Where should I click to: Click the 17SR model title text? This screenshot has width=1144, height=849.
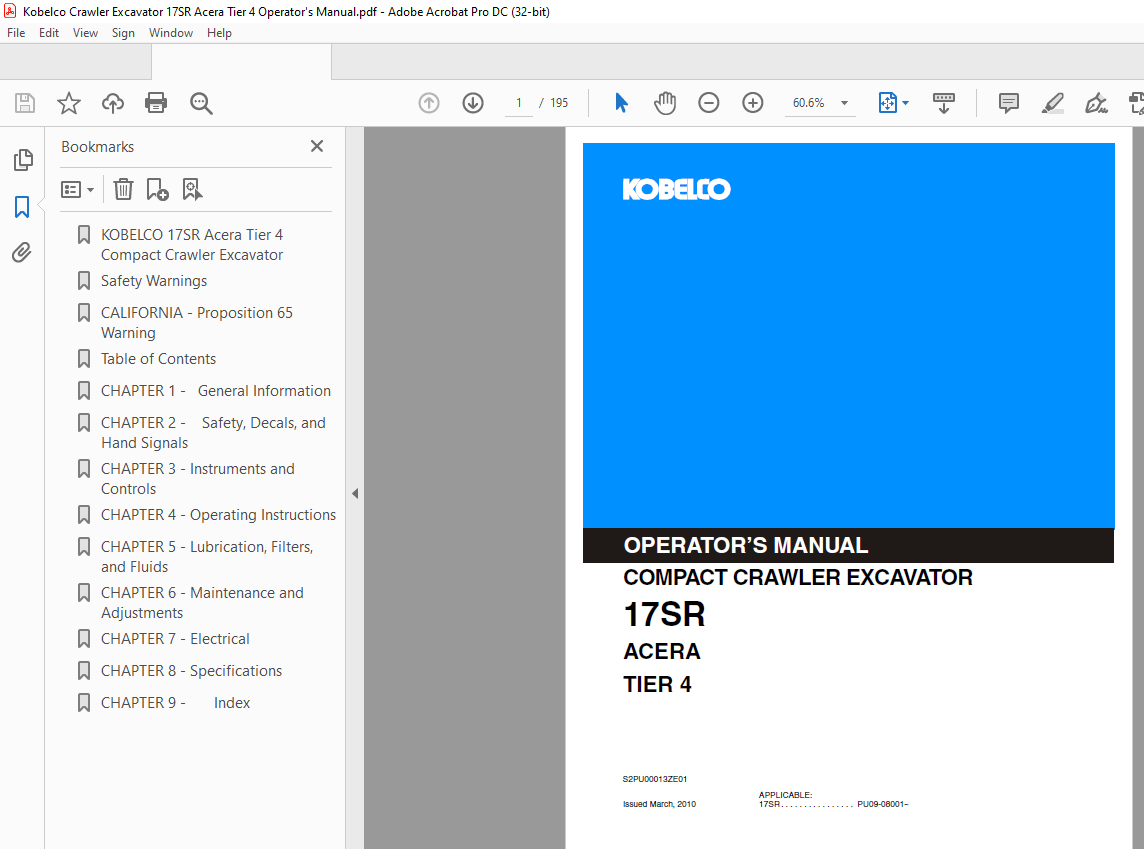(664, 614)
